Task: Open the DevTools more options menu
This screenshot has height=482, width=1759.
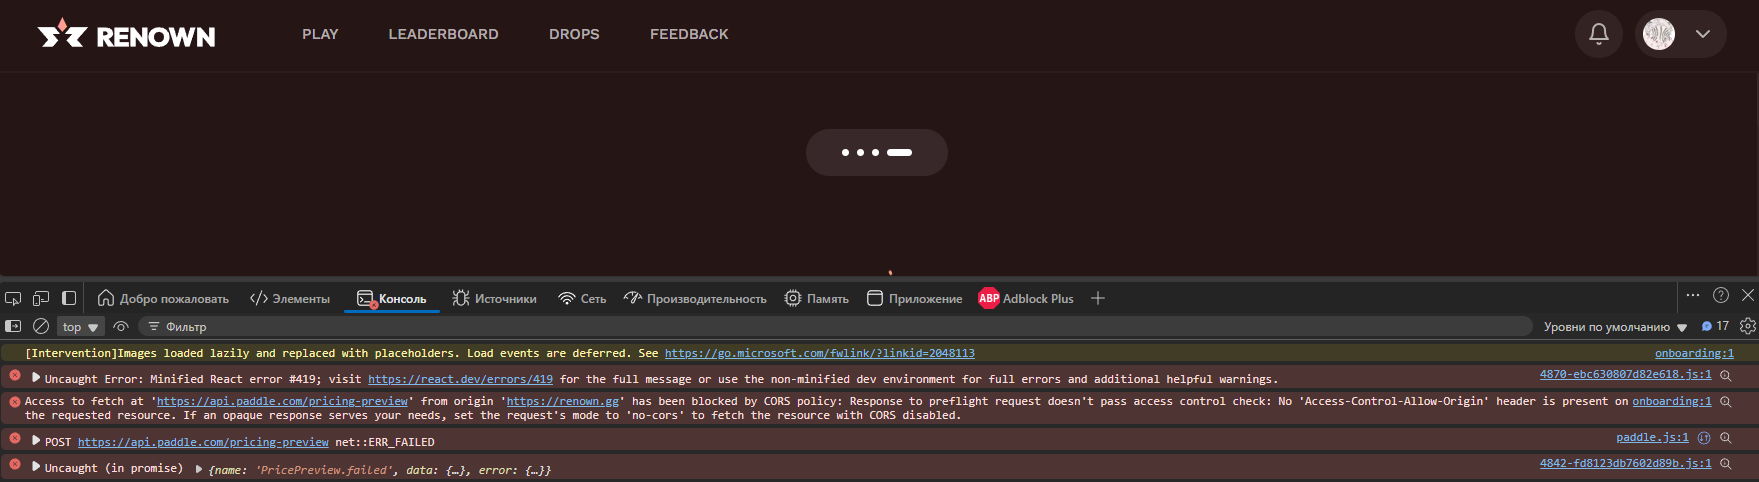Action: [1692, 295]
